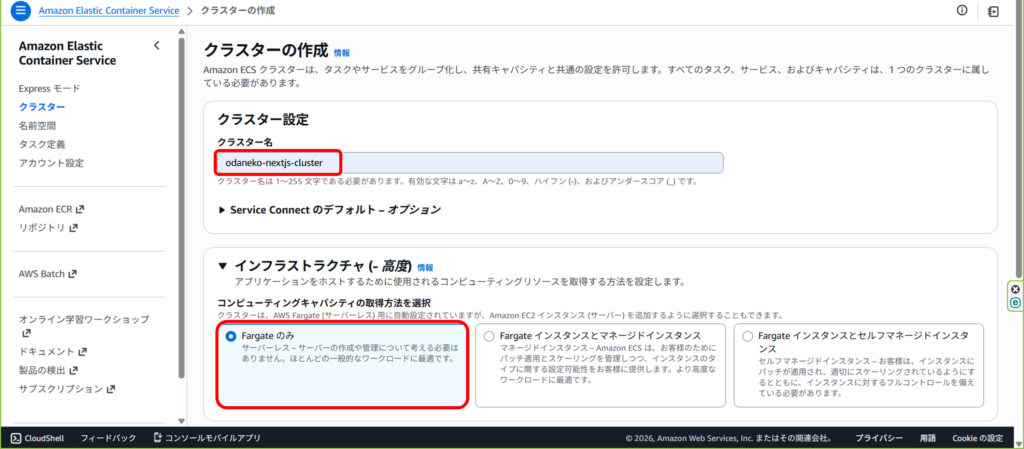Click the Amazon Elastic Container Service breadcrumb

[109, 11]
